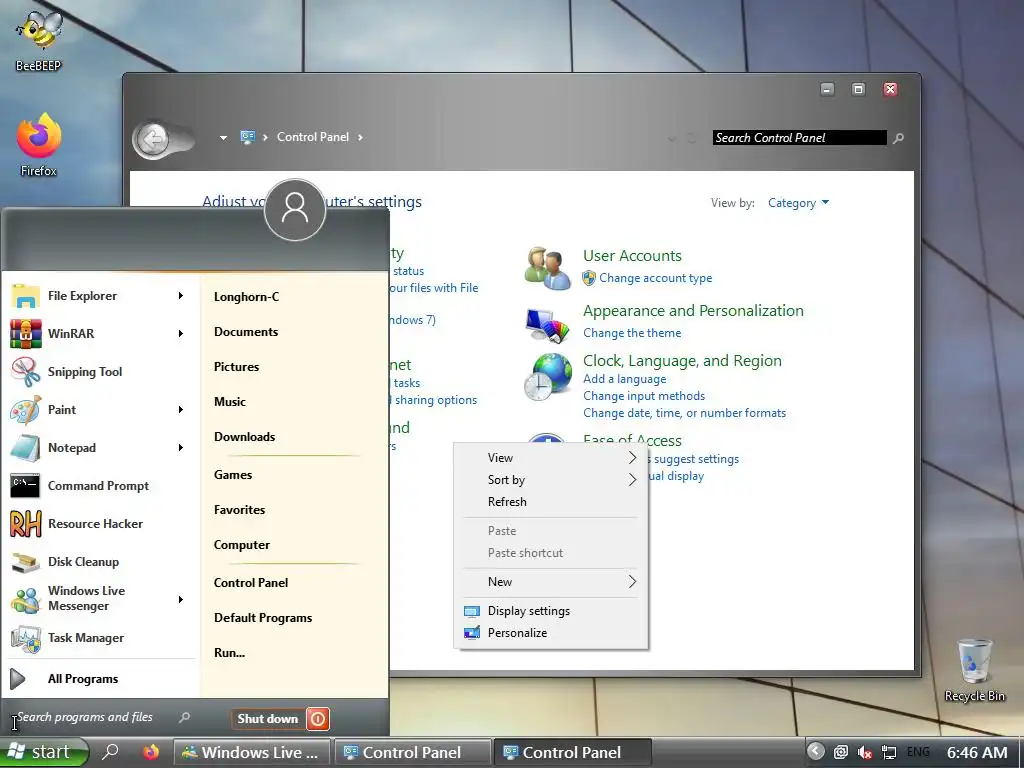Click the Shut down button
Screen dimensions: 1024x768
[x=268, y=719]
